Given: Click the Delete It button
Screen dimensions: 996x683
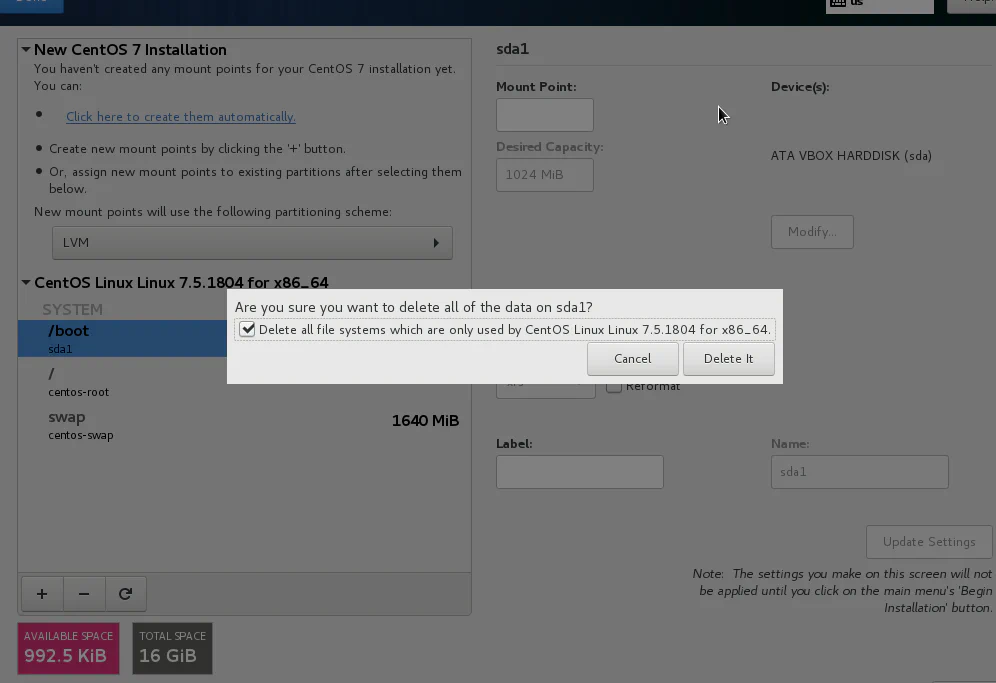Looking at the screenshot, I should tap(729, 358).
